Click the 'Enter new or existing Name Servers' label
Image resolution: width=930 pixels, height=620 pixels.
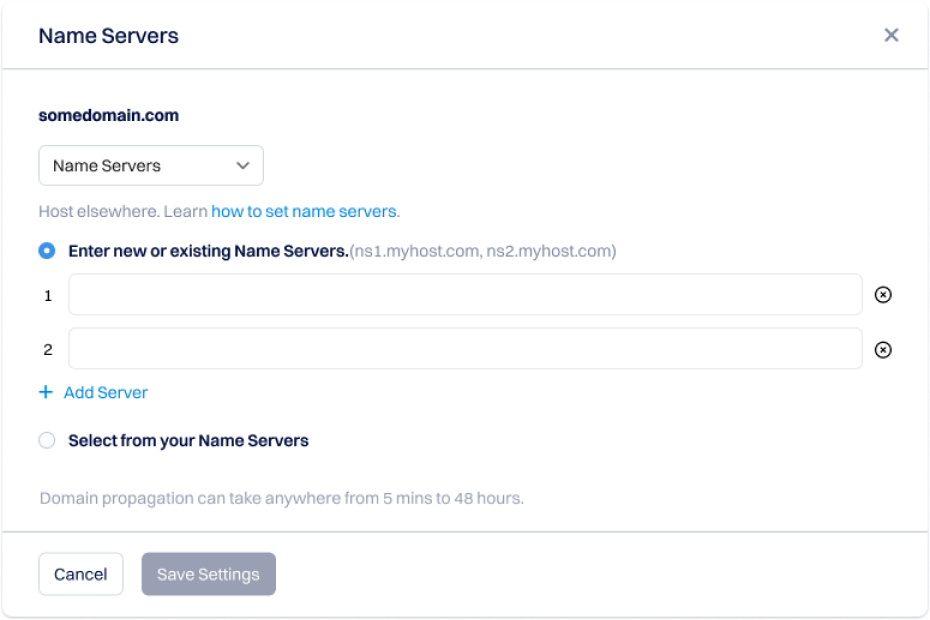point(208,251)
